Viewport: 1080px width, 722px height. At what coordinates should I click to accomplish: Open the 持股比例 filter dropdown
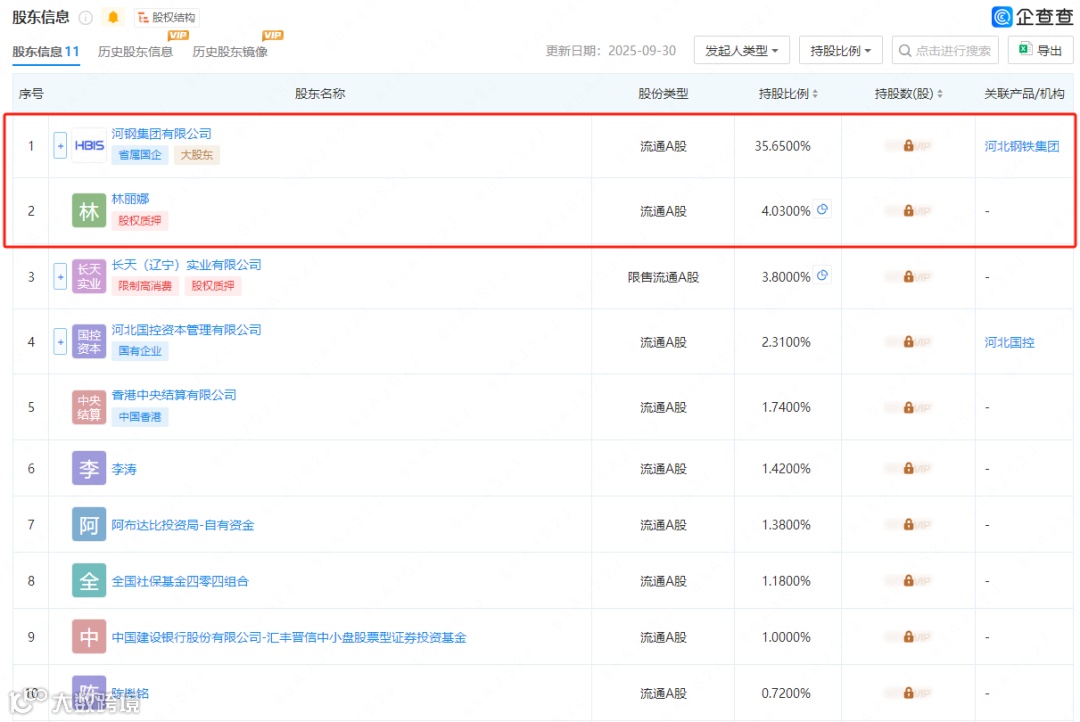(x=840, y=50)
